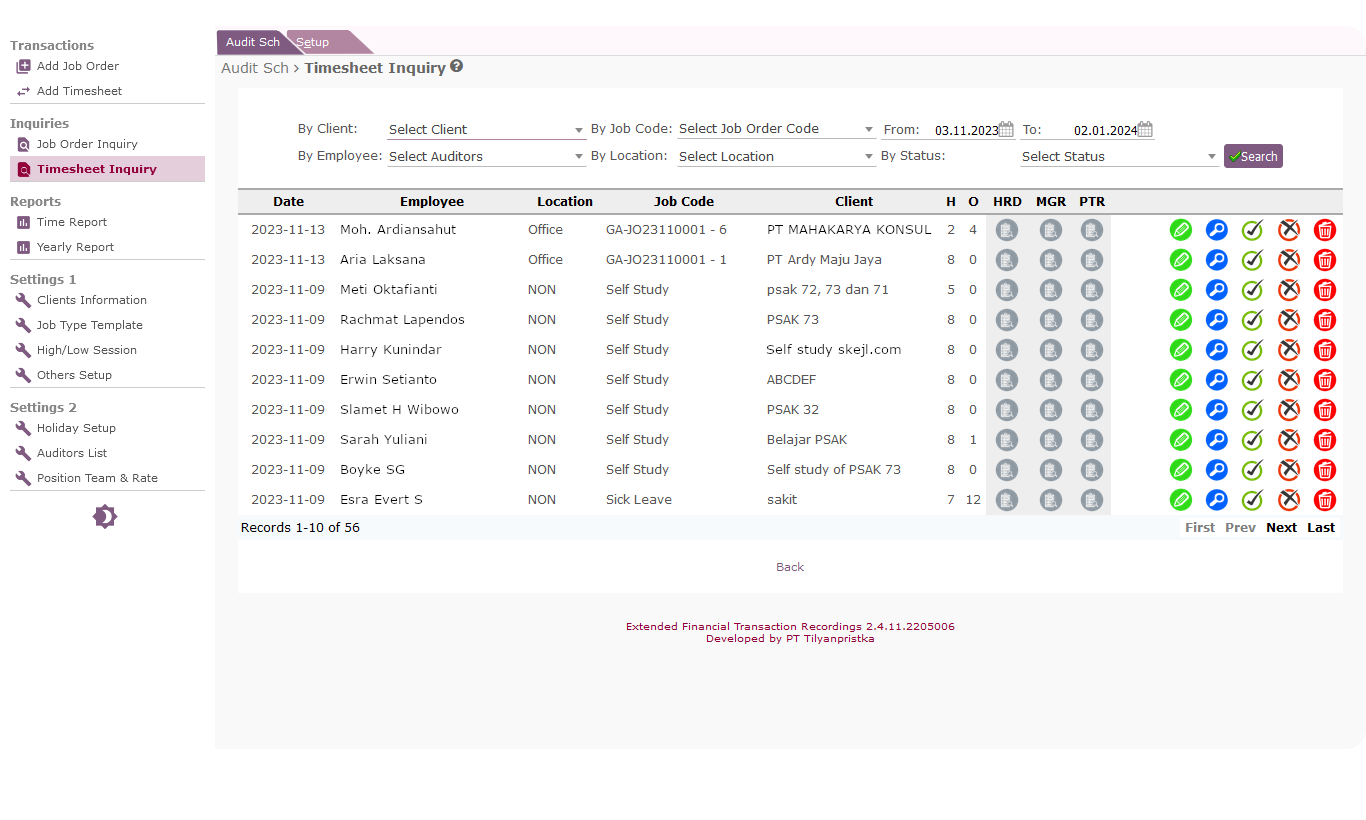Click HRD status icon for Esra Evert S row
This screenshot has width=1366, height=820.
click(x=1007, y=500)
